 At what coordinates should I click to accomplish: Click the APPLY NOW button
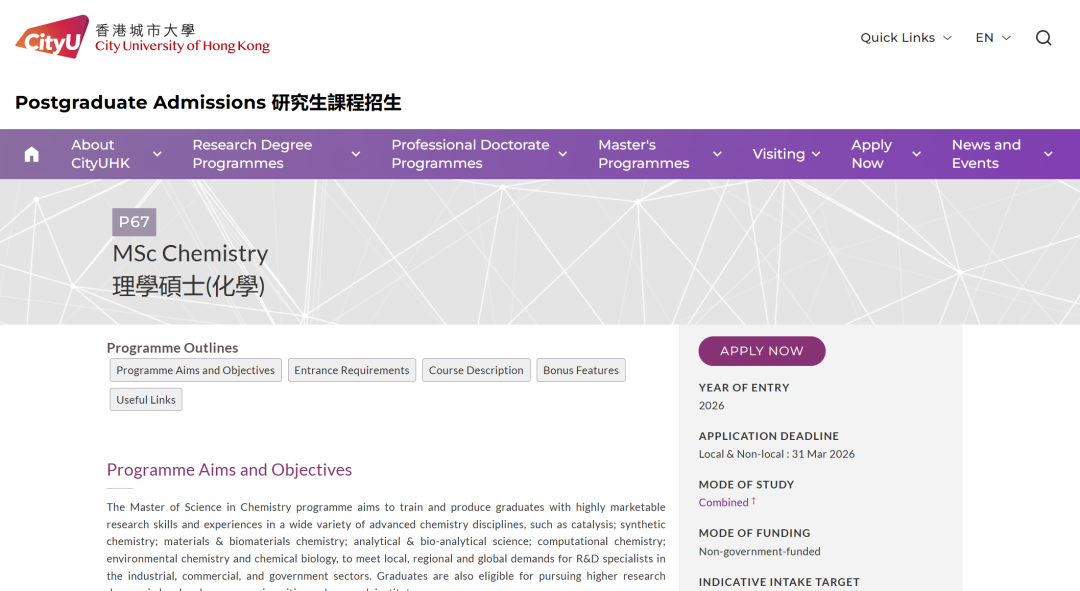click(761, 351)
